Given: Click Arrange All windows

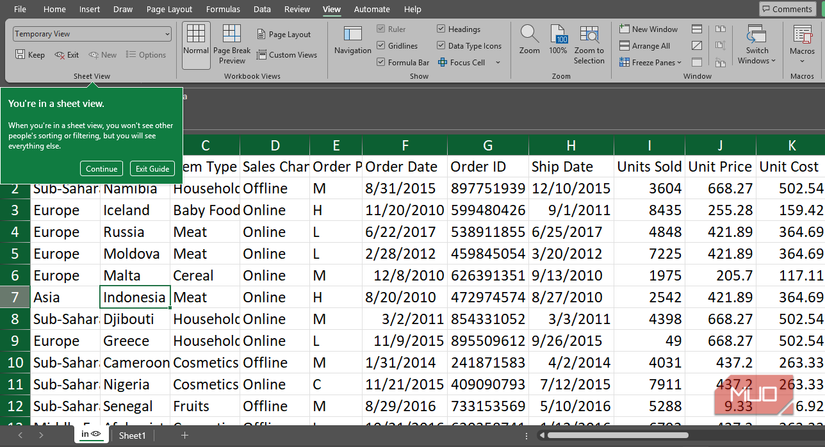Looking at the screenshot, I should pyautogui.click(x=645, y=46).
